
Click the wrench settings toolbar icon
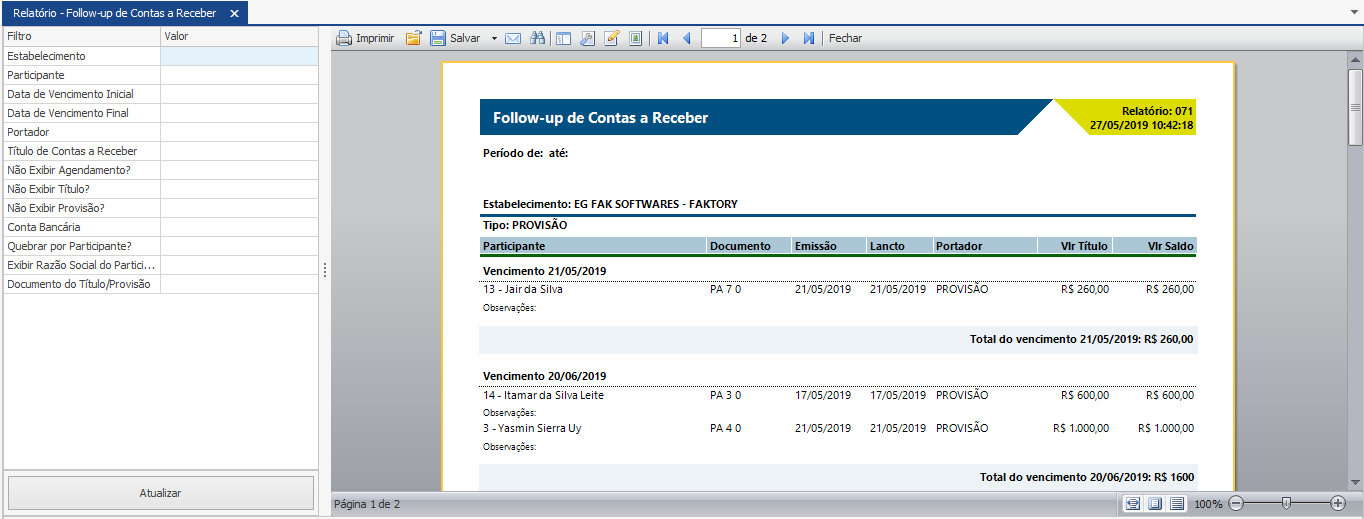(x=587, y=38)
